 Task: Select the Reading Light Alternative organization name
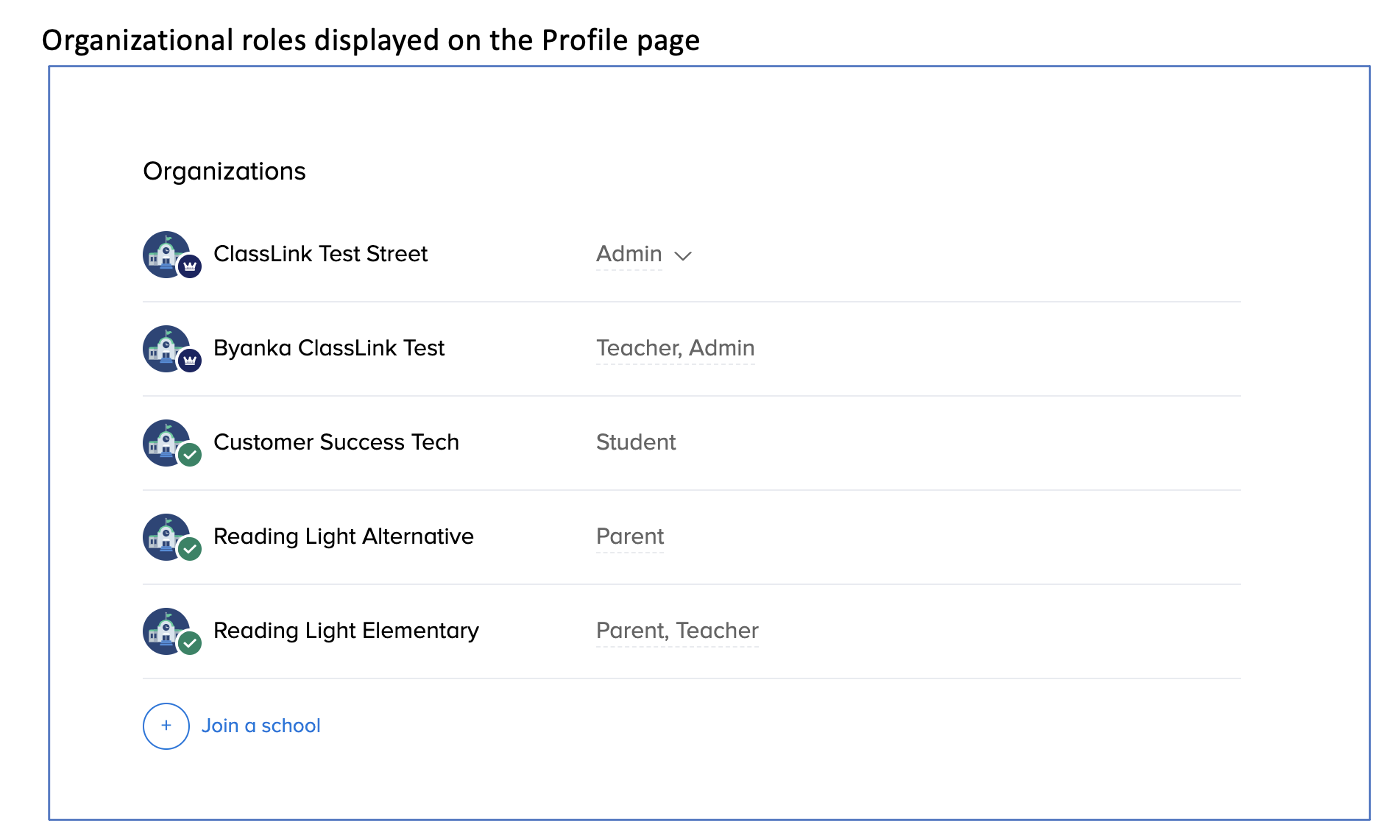pyautogui.click(x=343, y=536)
